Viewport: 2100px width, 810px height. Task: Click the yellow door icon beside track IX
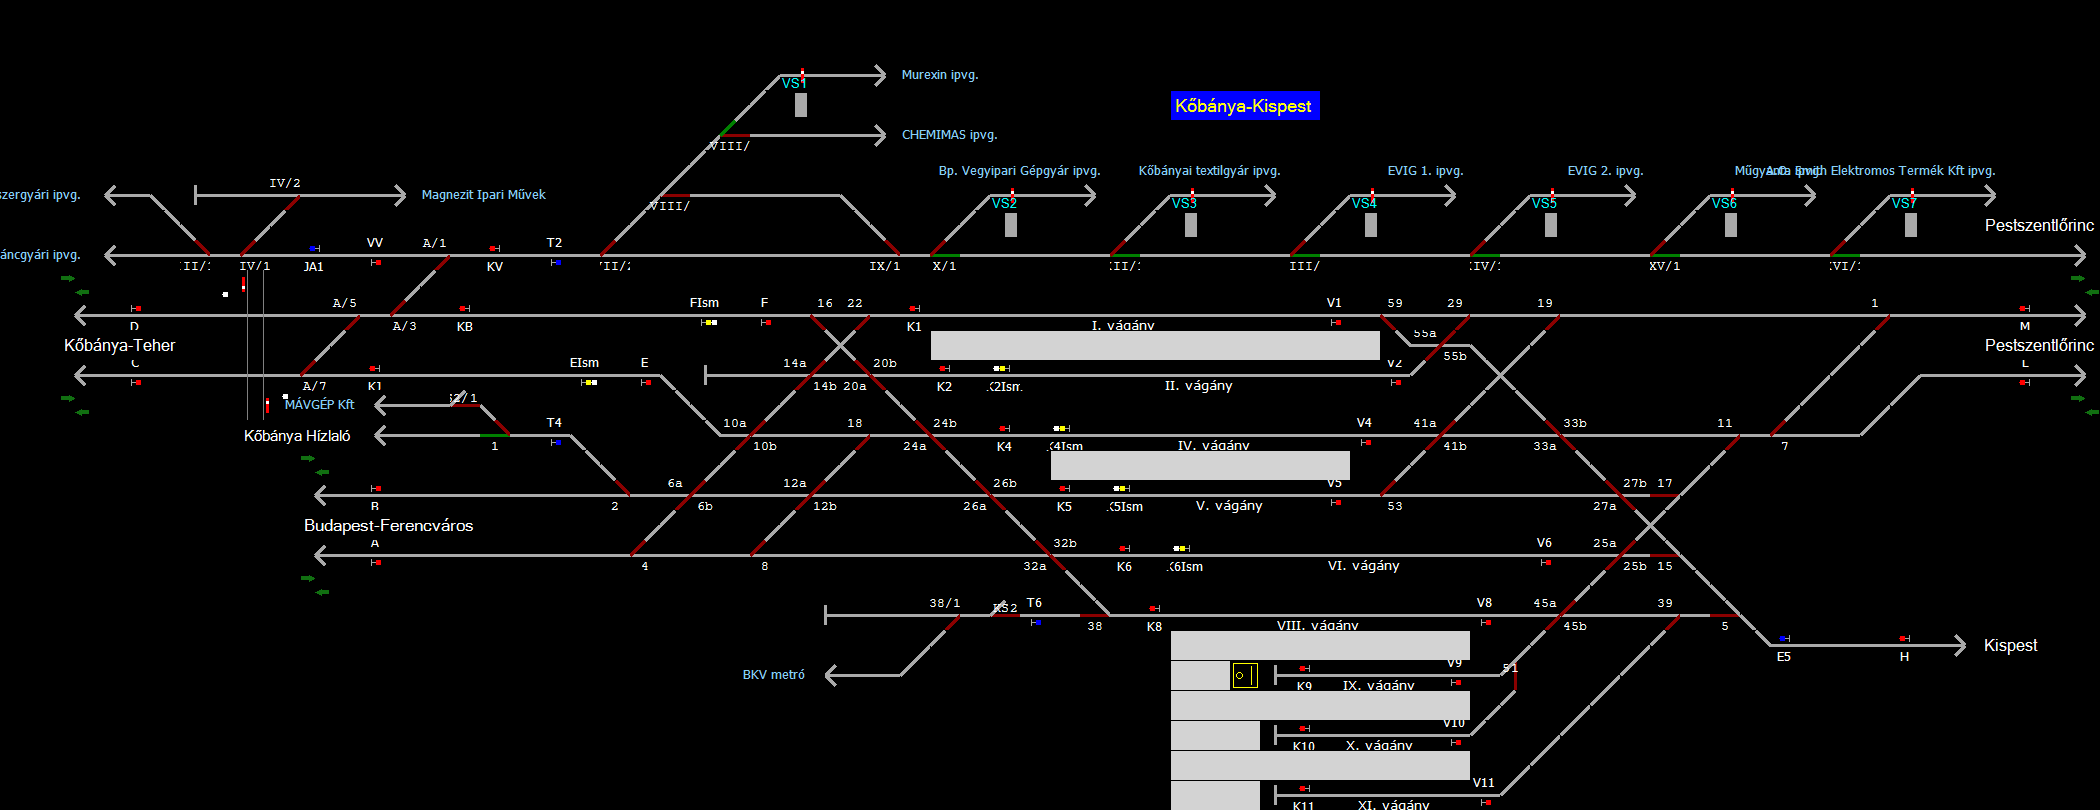point(1244,676)
